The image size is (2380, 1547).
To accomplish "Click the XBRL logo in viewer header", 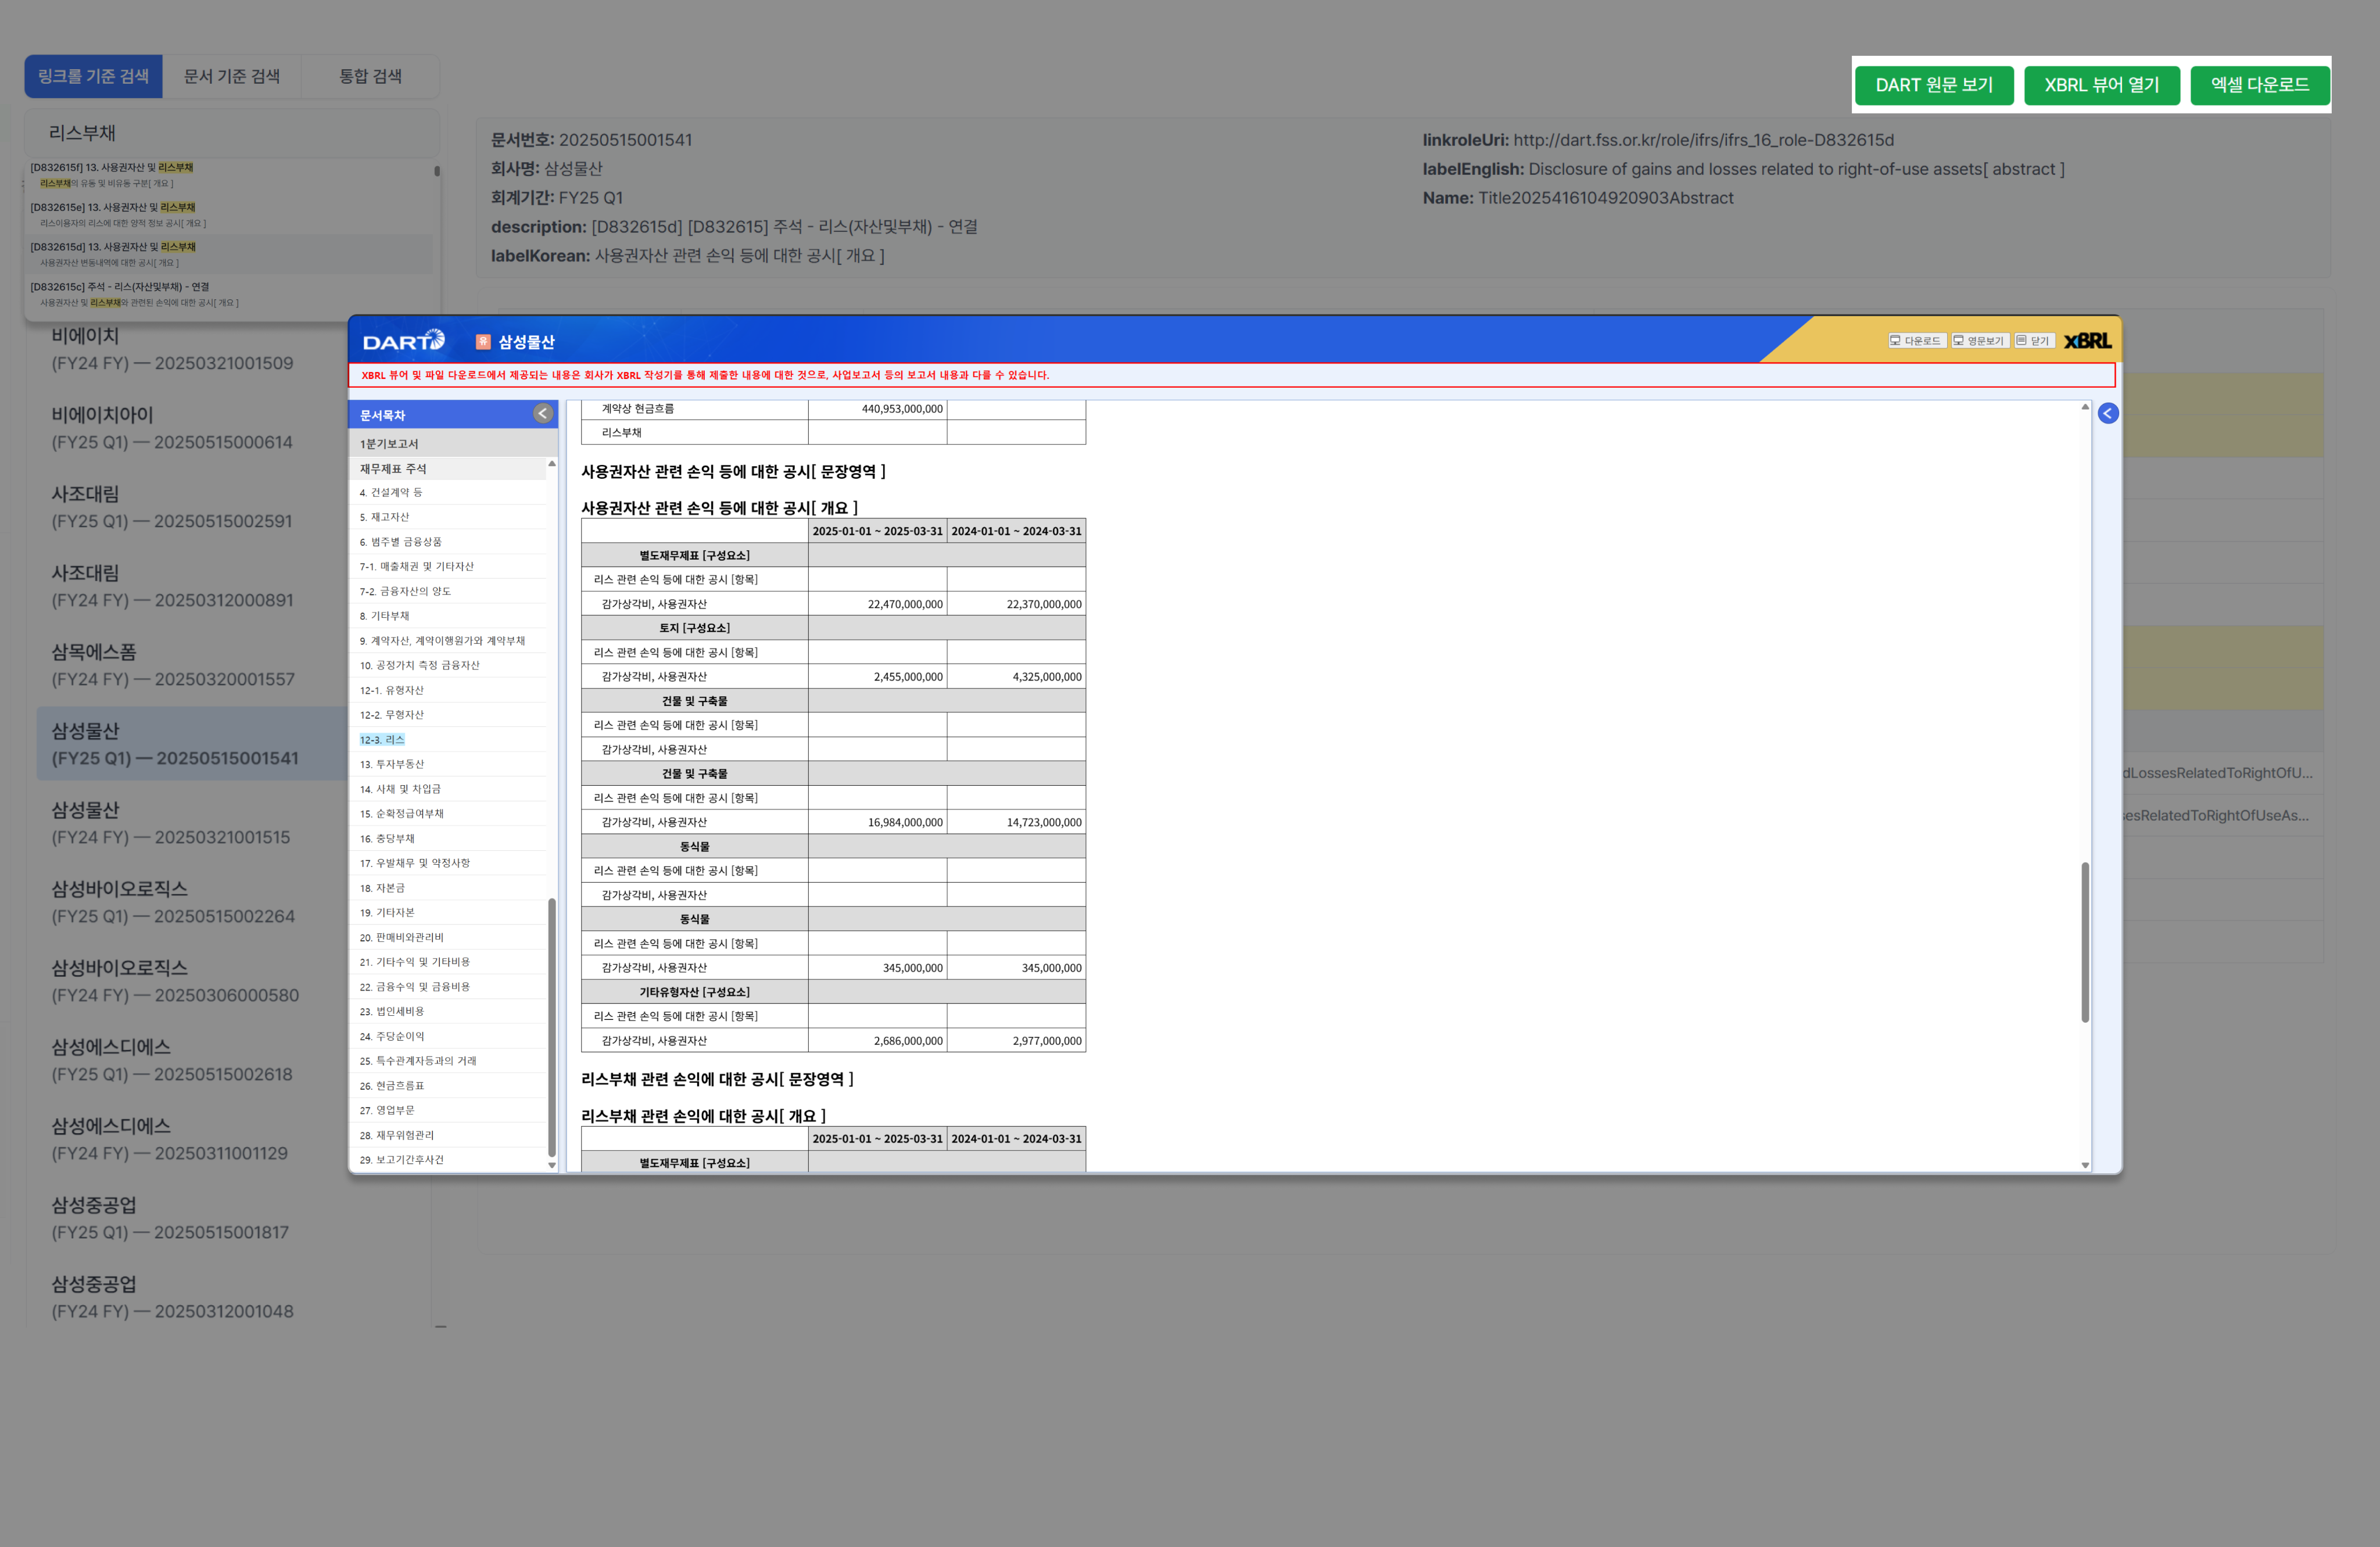I will tap(2087, 341).
